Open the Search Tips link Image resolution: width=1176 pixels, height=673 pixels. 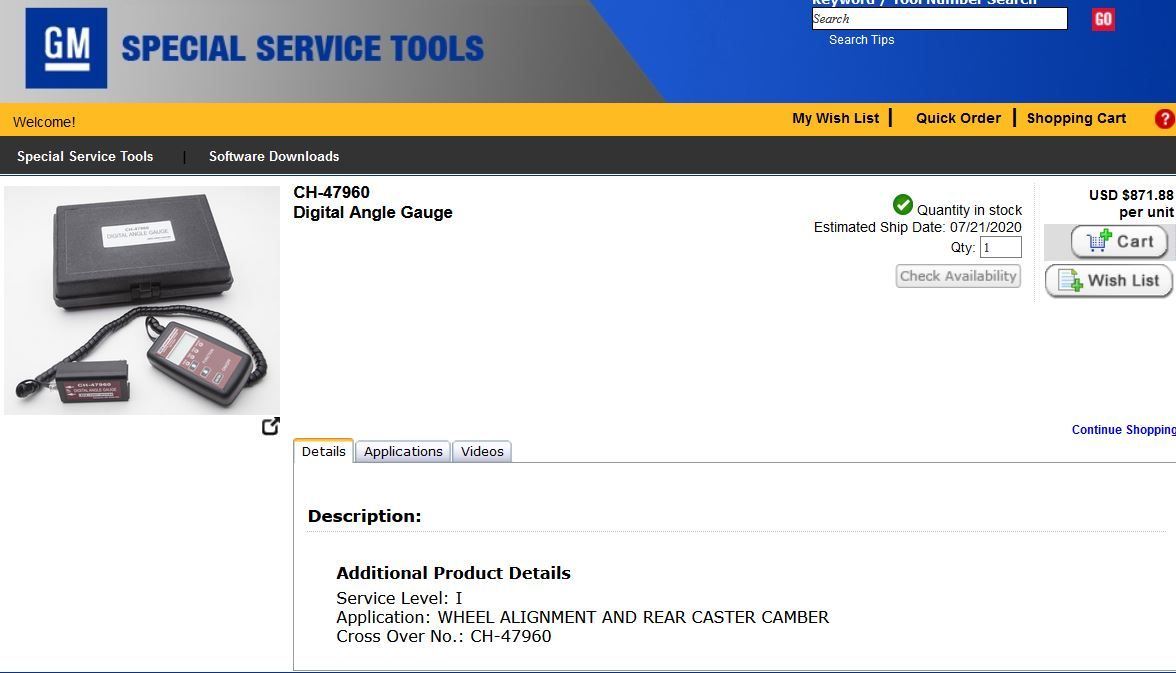(861, 39)
